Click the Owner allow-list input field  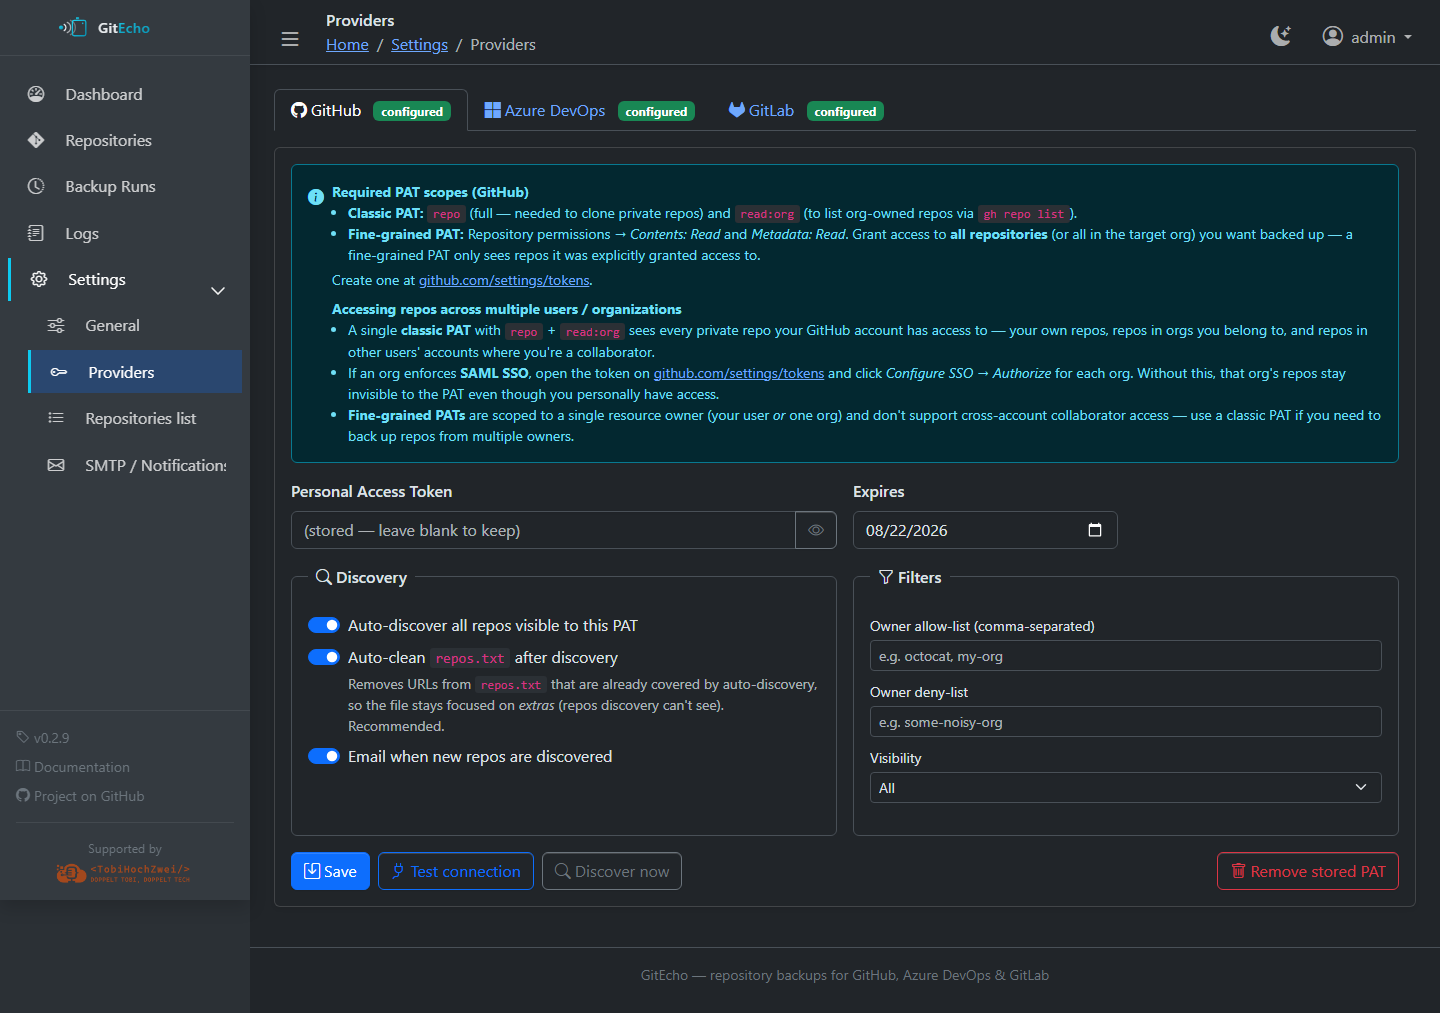pyautogui.click(x=1125, y=656)
